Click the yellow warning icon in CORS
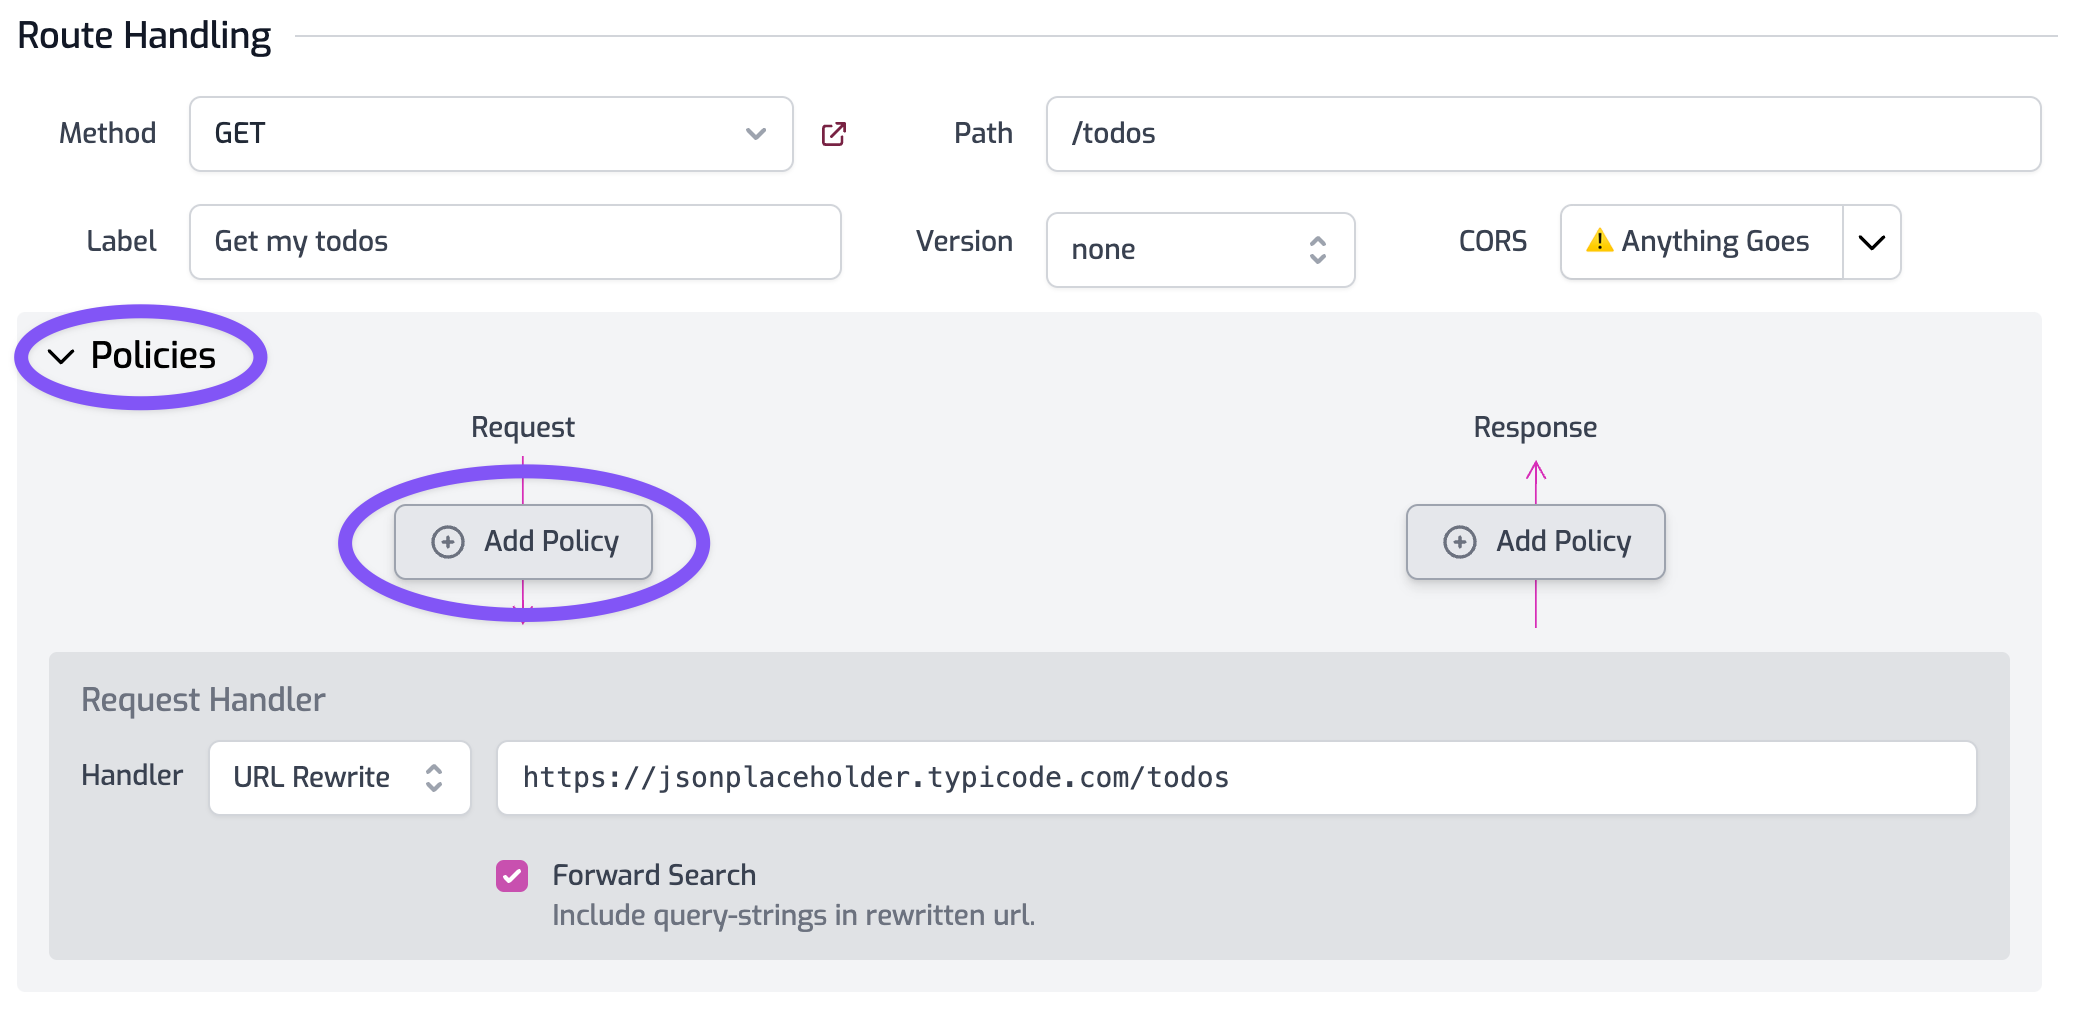The width and height of the screenshot is (2082, 1010). pyautogui.click(x=1599, y=241)
